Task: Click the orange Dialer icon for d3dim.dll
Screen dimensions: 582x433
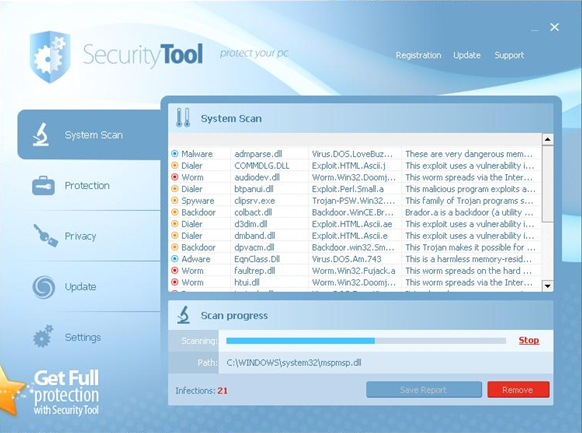Action: pos(174,224)
